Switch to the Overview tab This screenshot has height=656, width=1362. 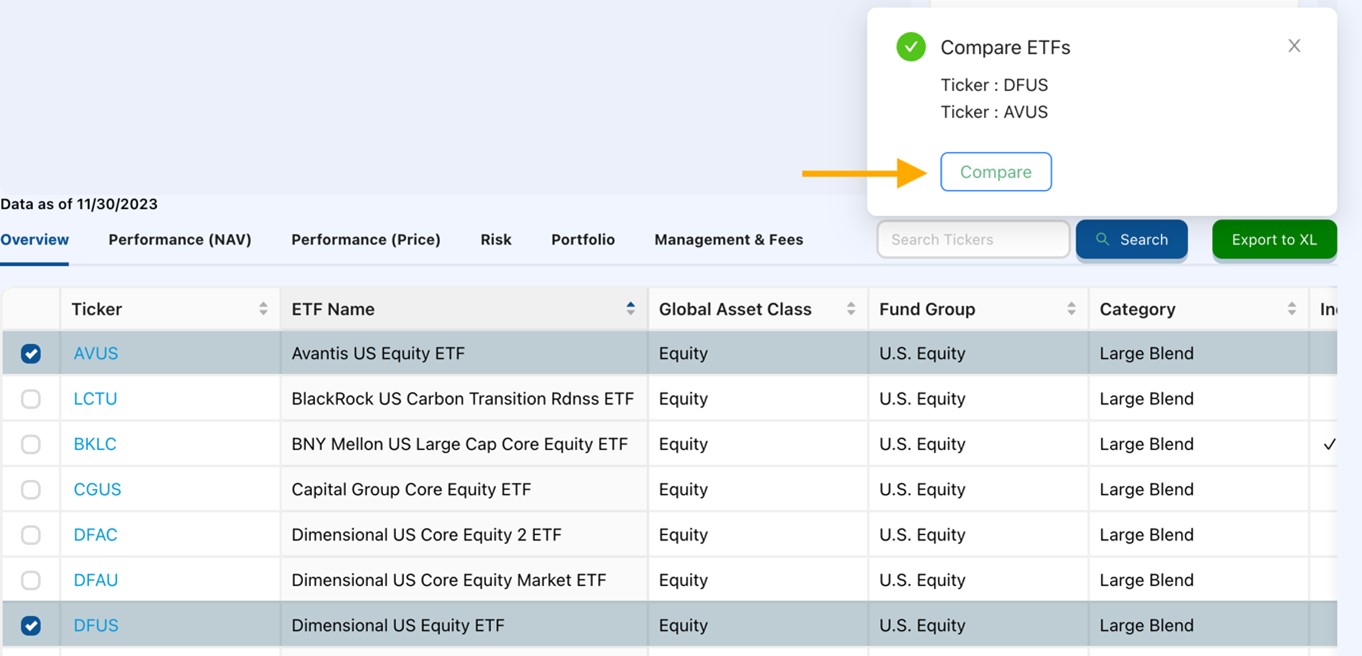[x=35, y=240]
